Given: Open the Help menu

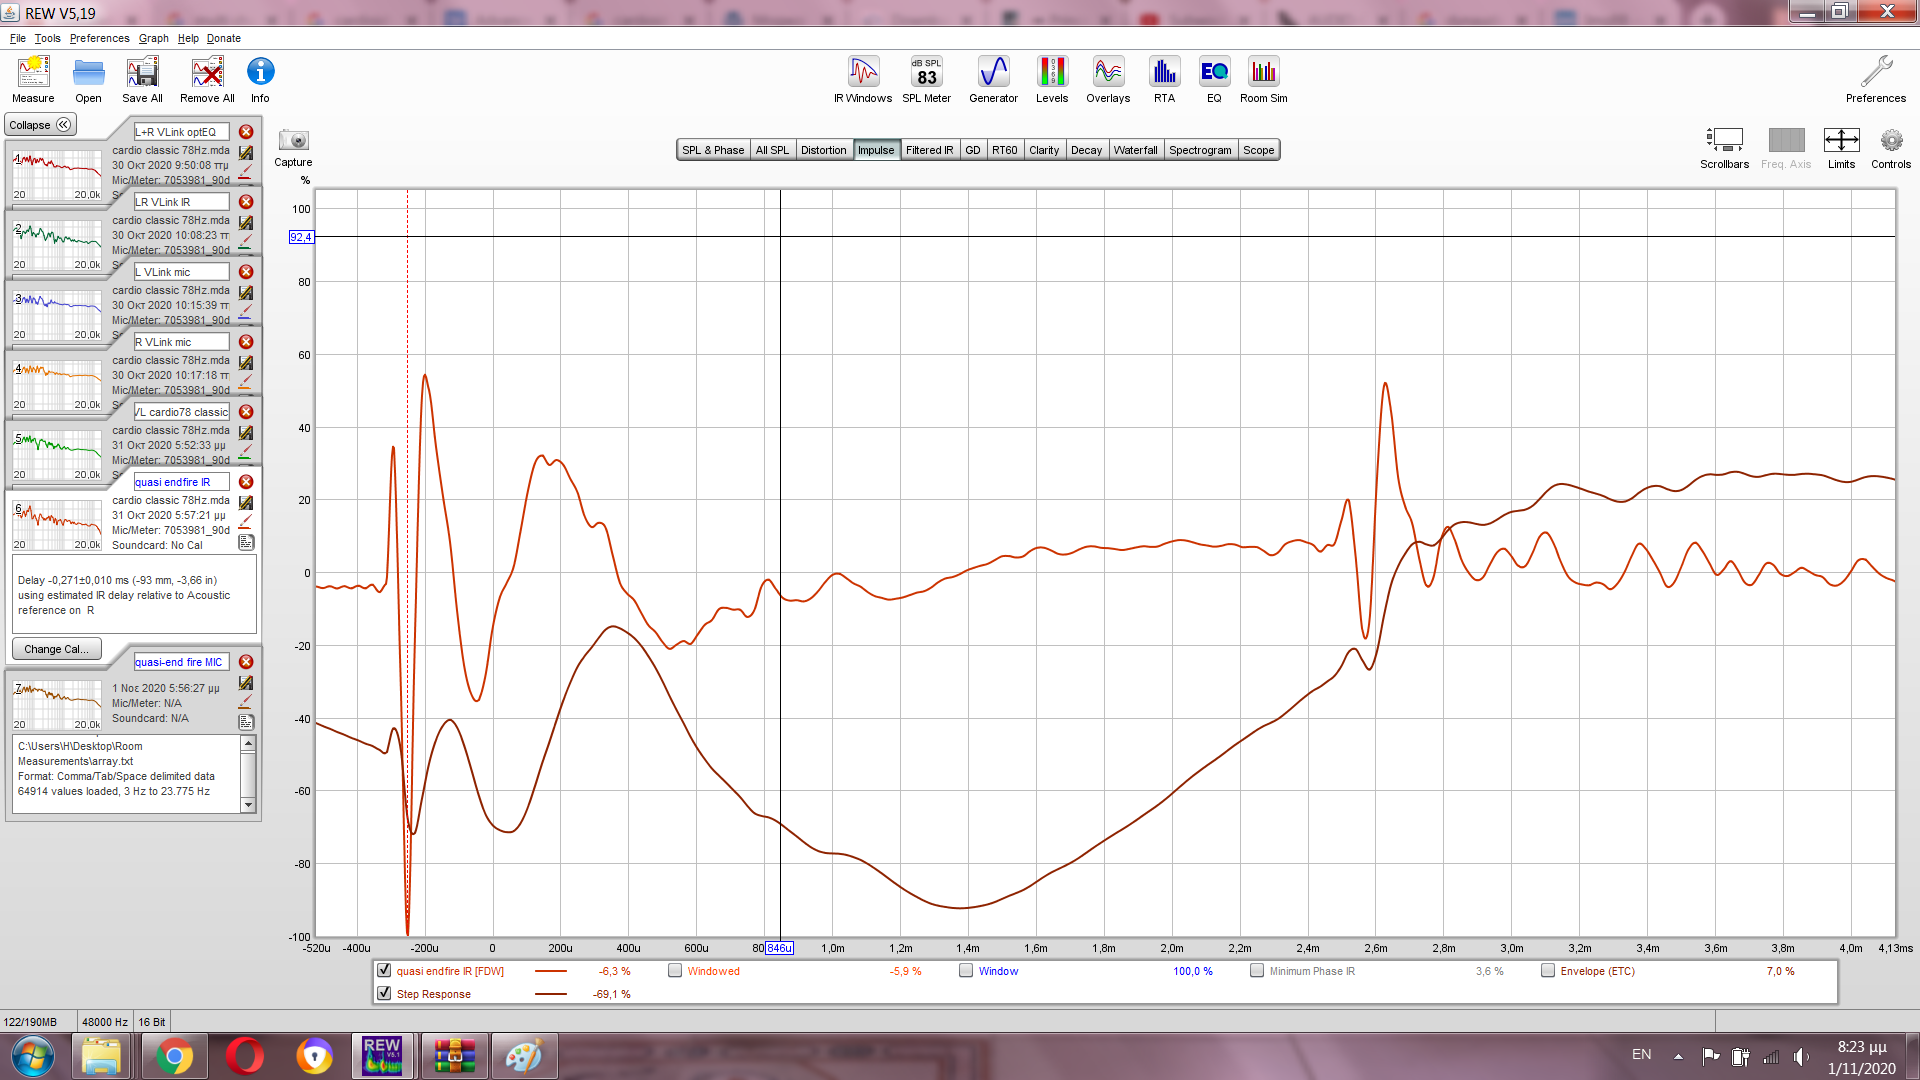Looking at the screenshot, I should tap(188, 38).
